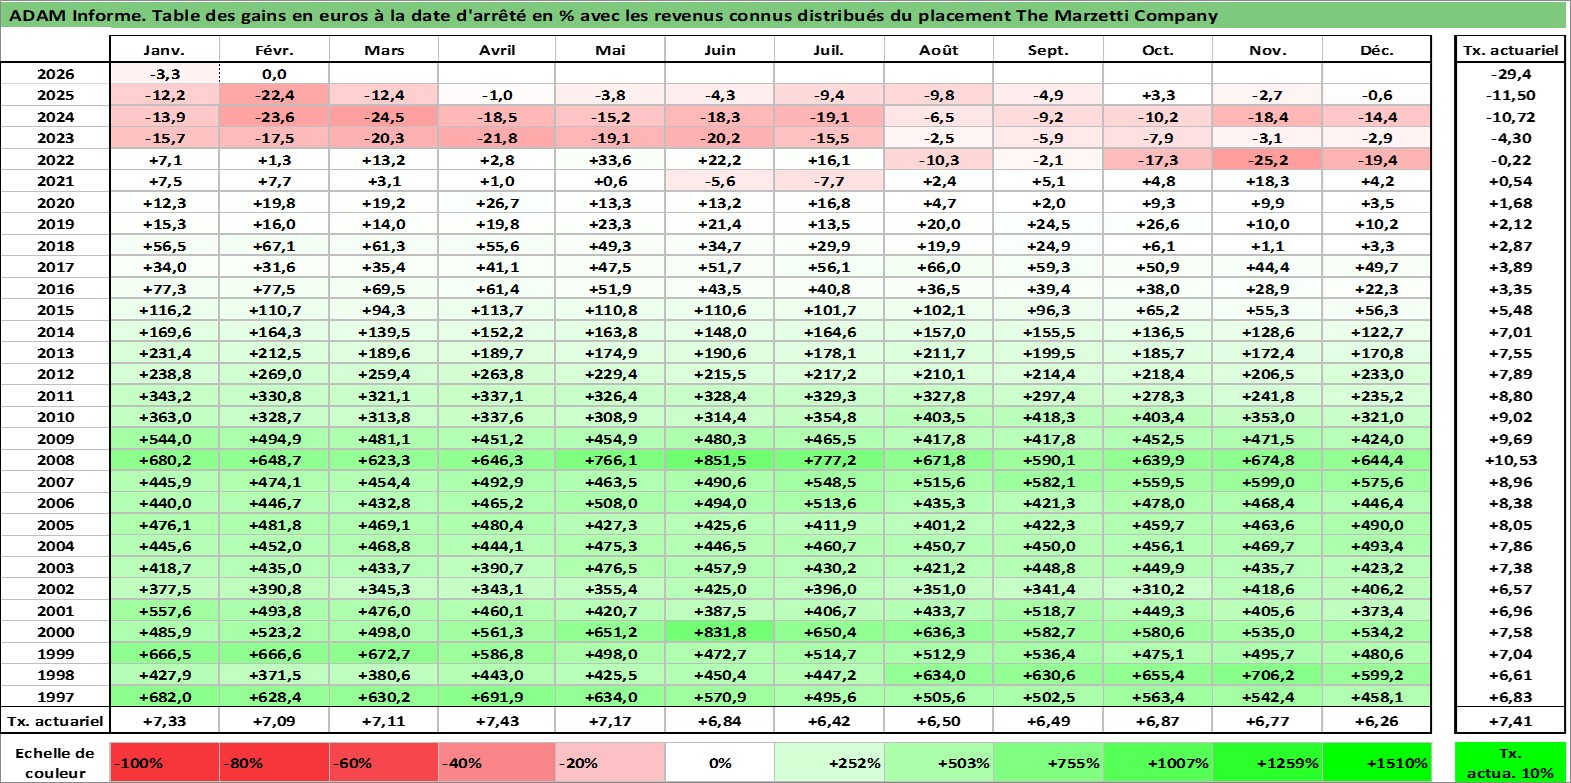The height and width of the screenshot is (783, 1571).
Task: Select cell +33,6 in row 2022
Action: pos(610,160)
